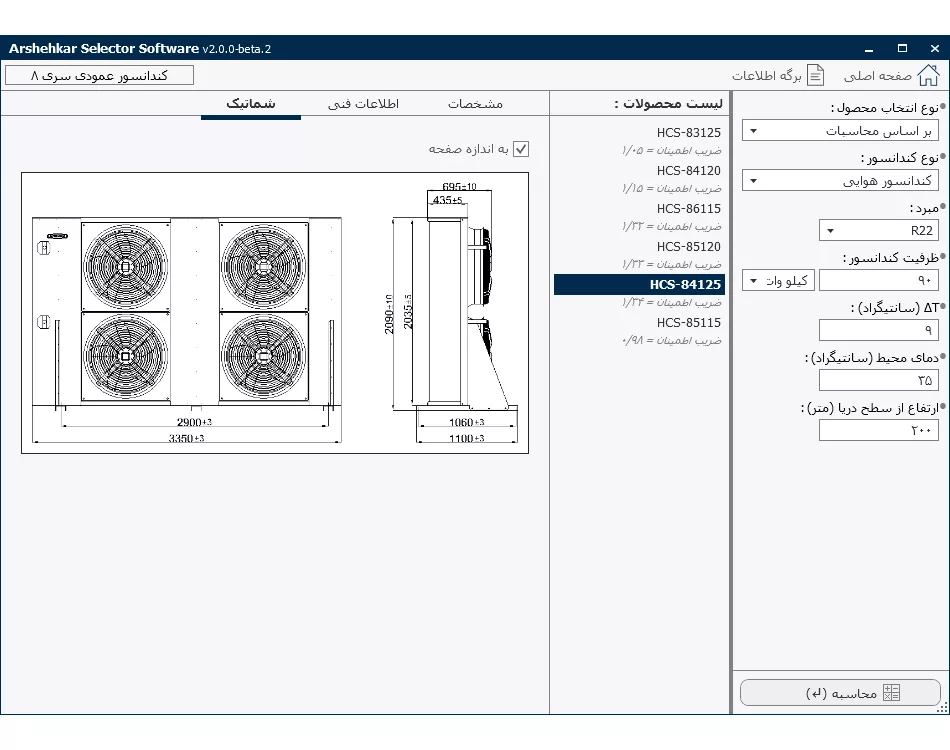Viewport: 950px width, 750px height.
Task: Open the datasheet document icon
Action: pos(816,75)
